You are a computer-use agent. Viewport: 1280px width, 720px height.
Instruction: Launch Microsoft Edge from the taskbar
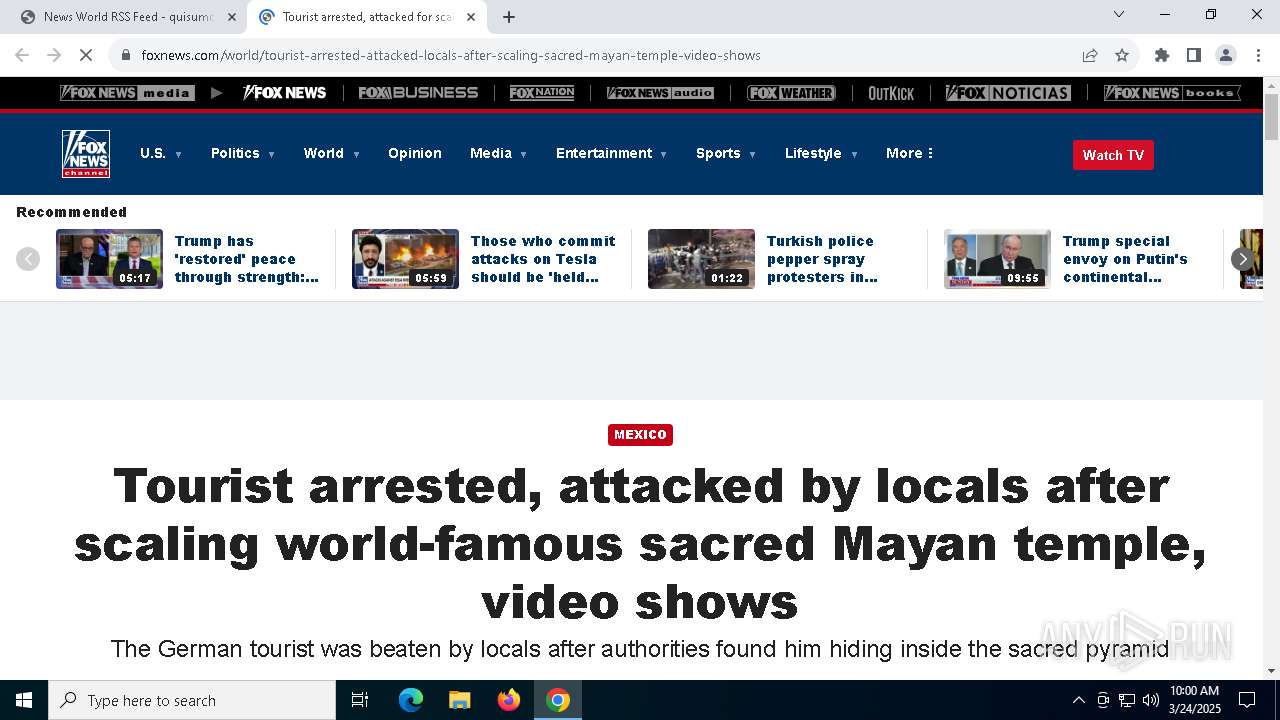tap(411, 700)
